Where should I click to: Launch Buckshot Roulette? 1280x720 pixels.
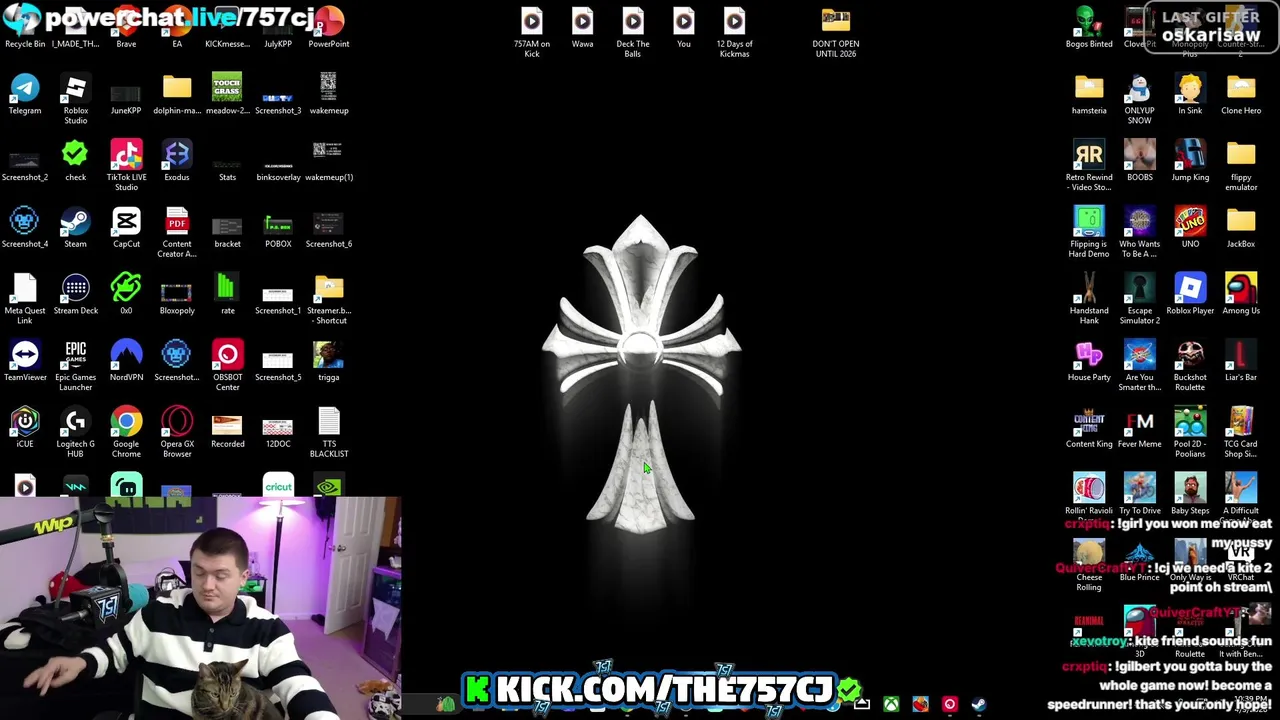tap(1190, 365)
